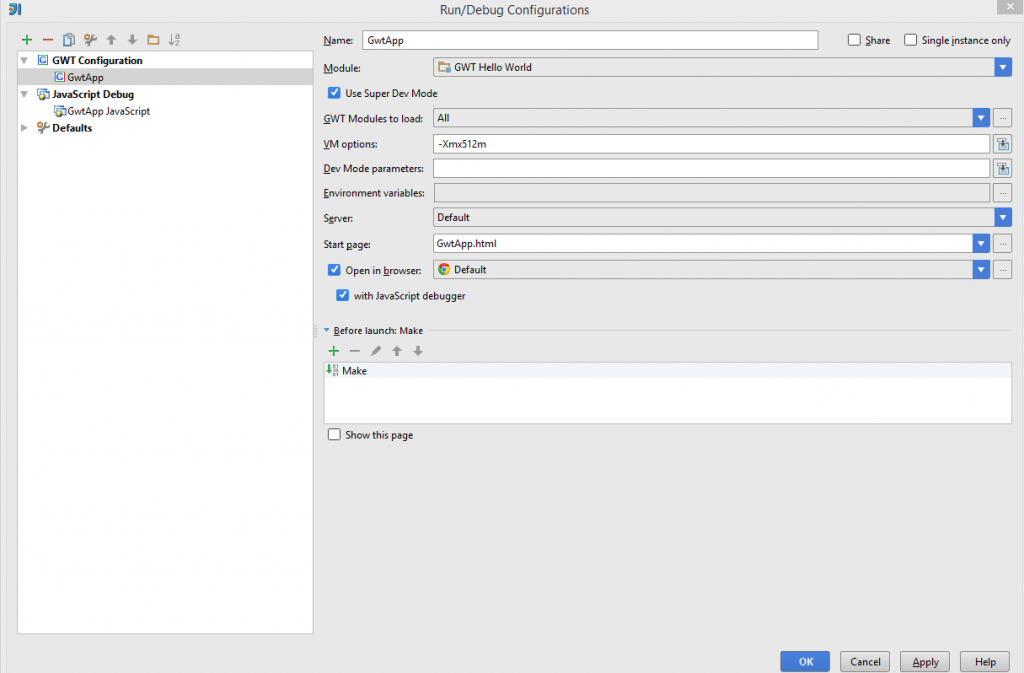Disable Use Super Dev Mode
1024x673 pixels.
tap(333, 93)
